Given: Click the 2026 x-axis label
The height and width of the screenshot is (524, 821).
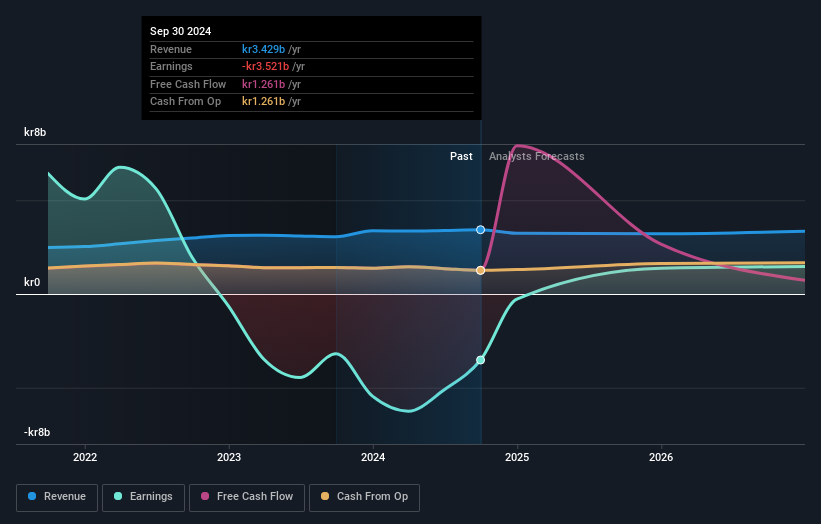Looking at the screenshot, I should (x=661, y=458).
